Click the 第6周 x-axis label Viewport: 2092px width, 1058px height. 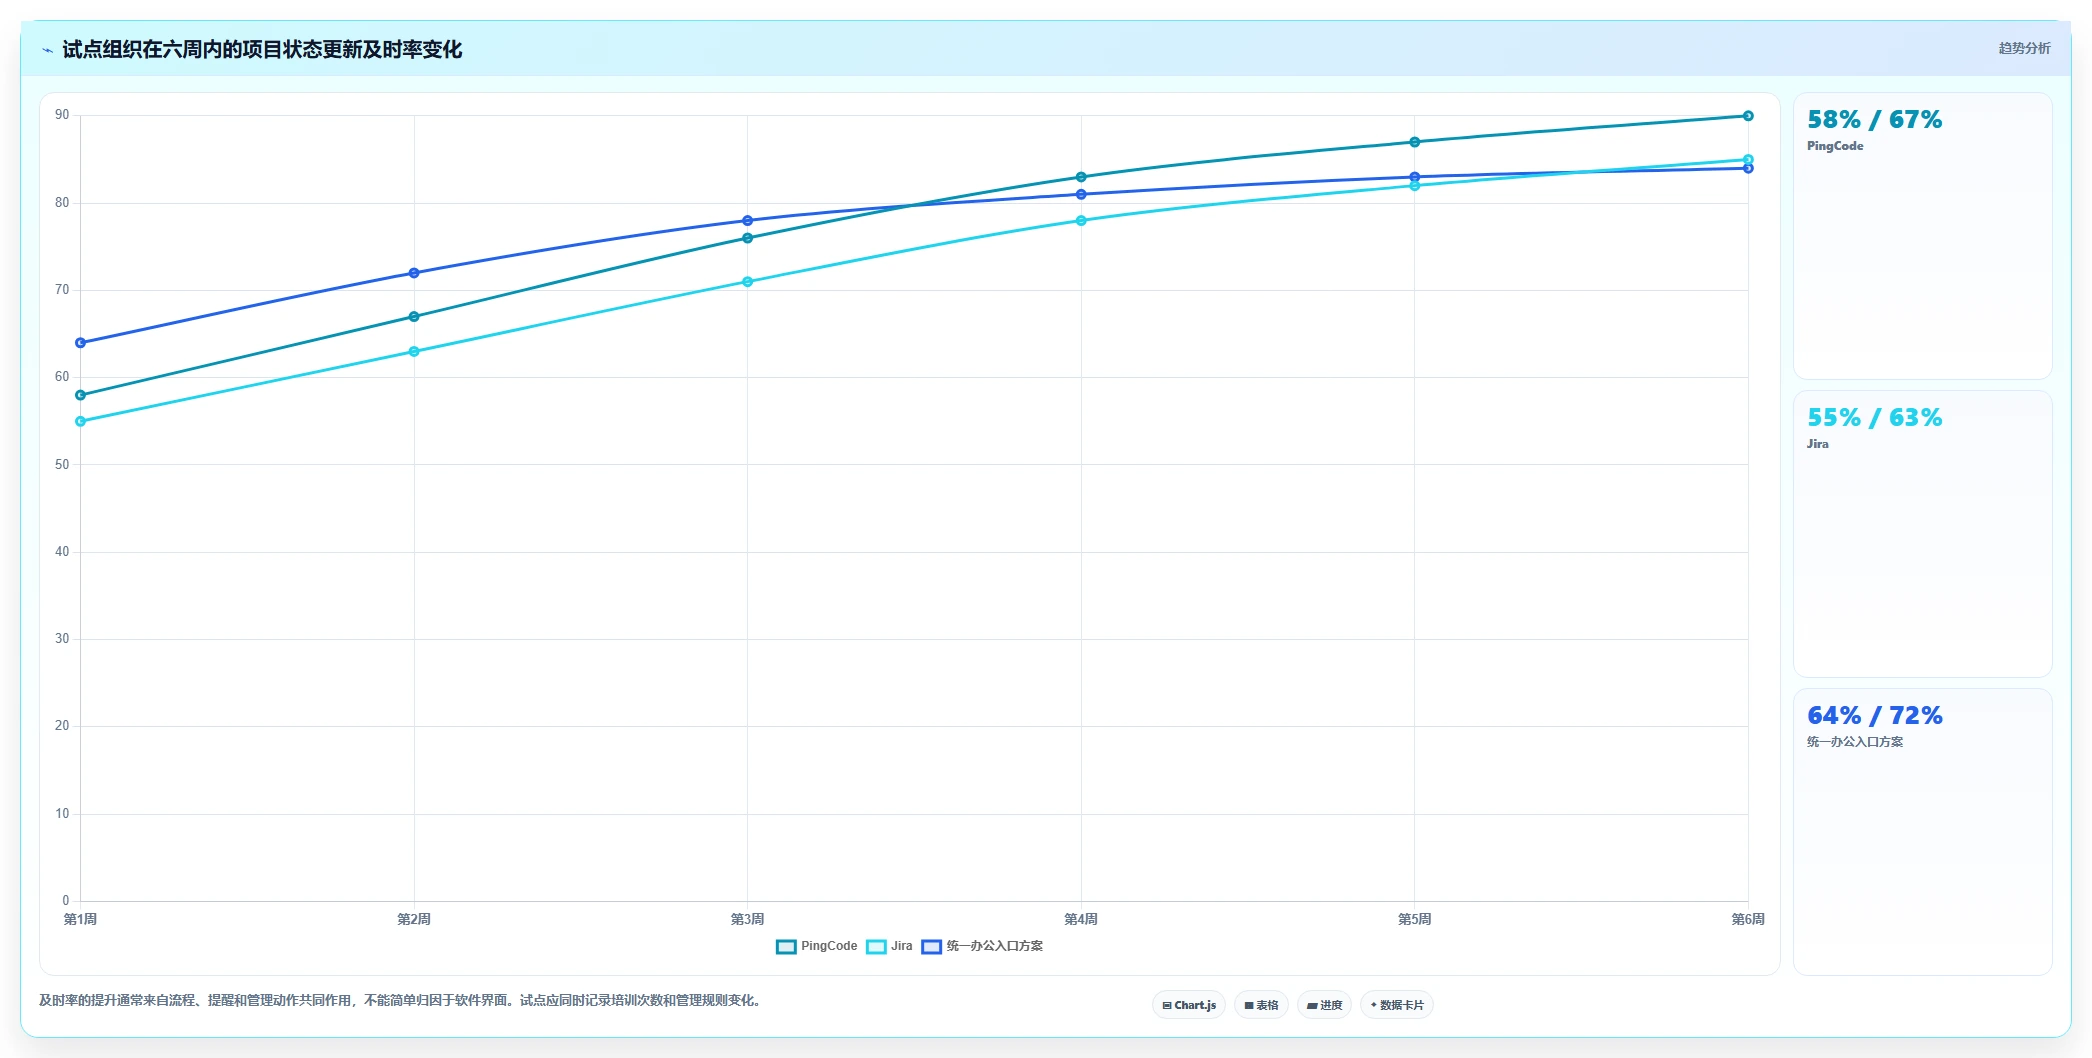click(x=1748, y=919)
